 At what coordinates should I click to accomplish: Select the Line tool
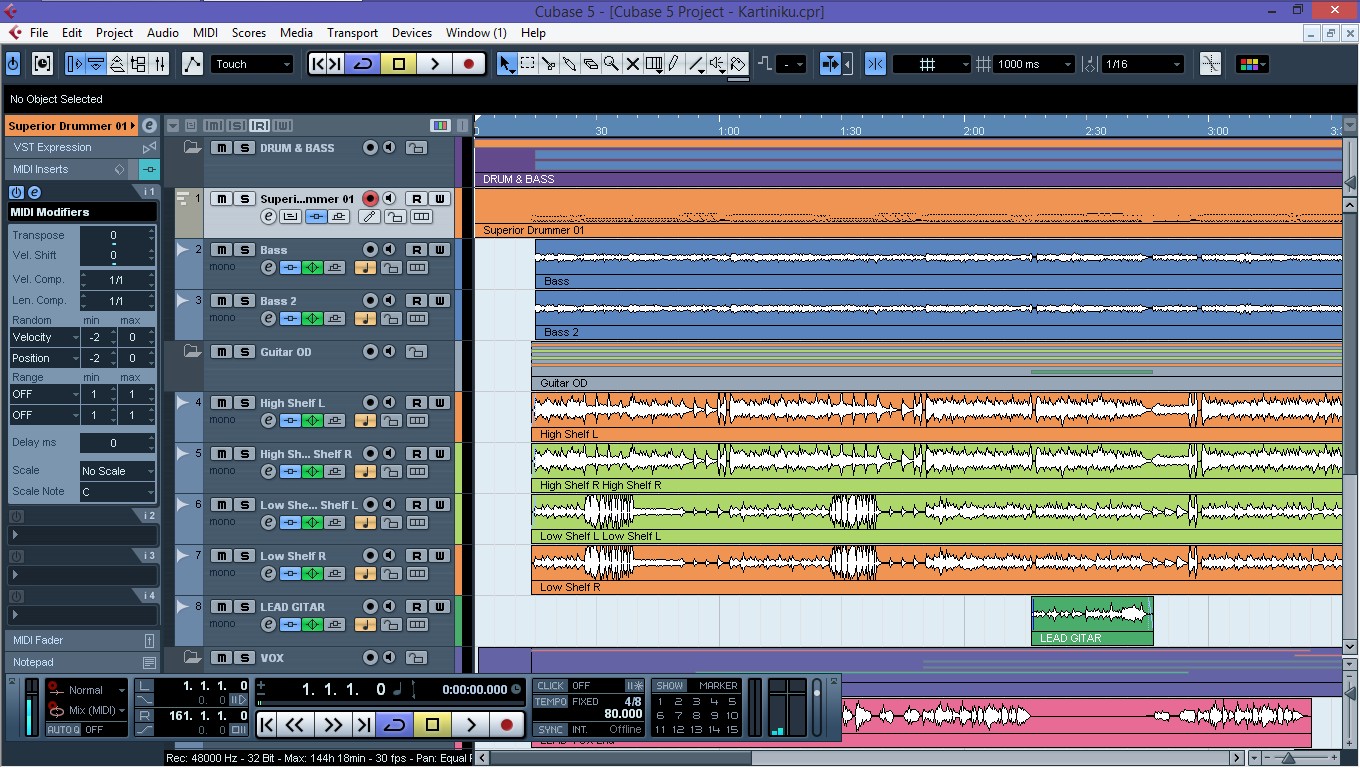(696, 64)
